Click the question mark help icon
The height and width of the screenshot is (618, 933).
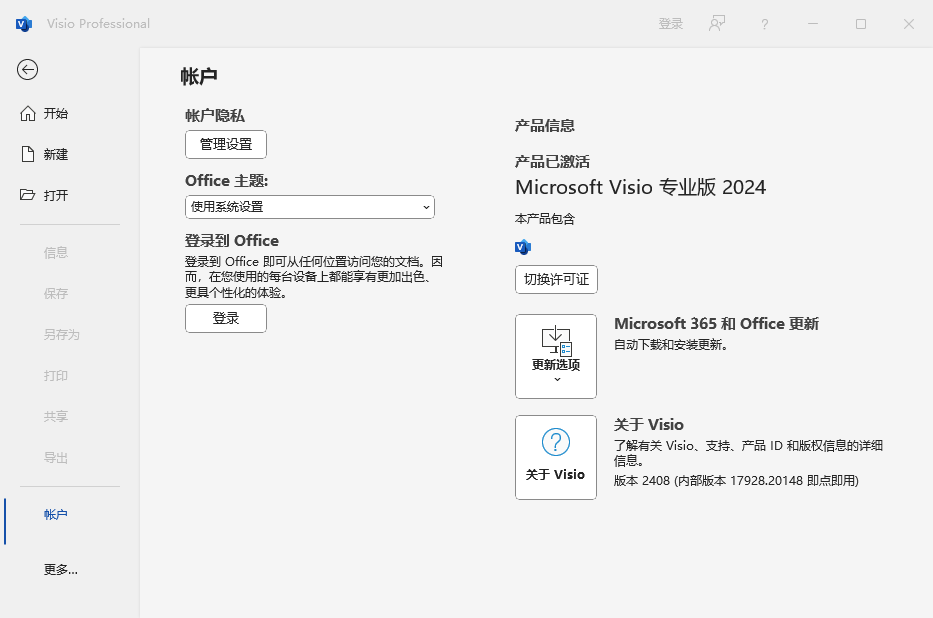point(765,24)
